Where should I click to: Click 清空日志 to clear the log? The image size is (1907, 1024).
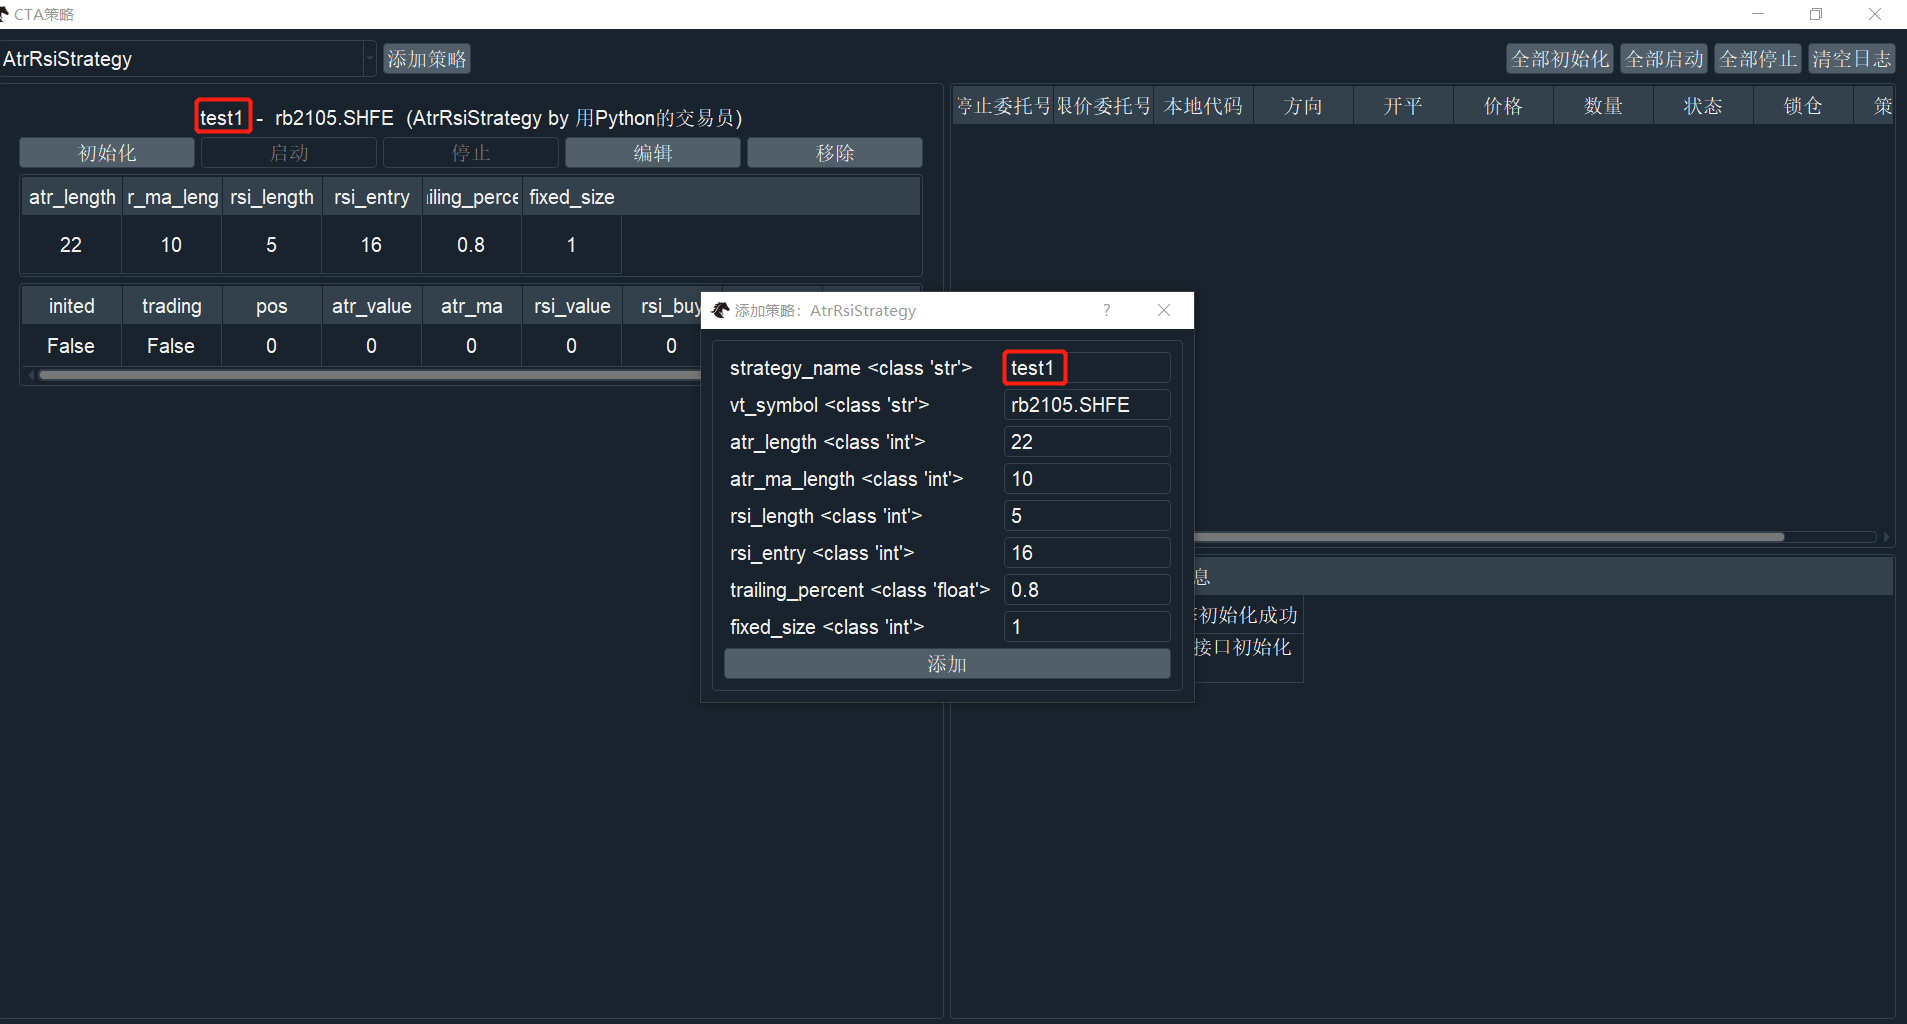click(1851, 58)
